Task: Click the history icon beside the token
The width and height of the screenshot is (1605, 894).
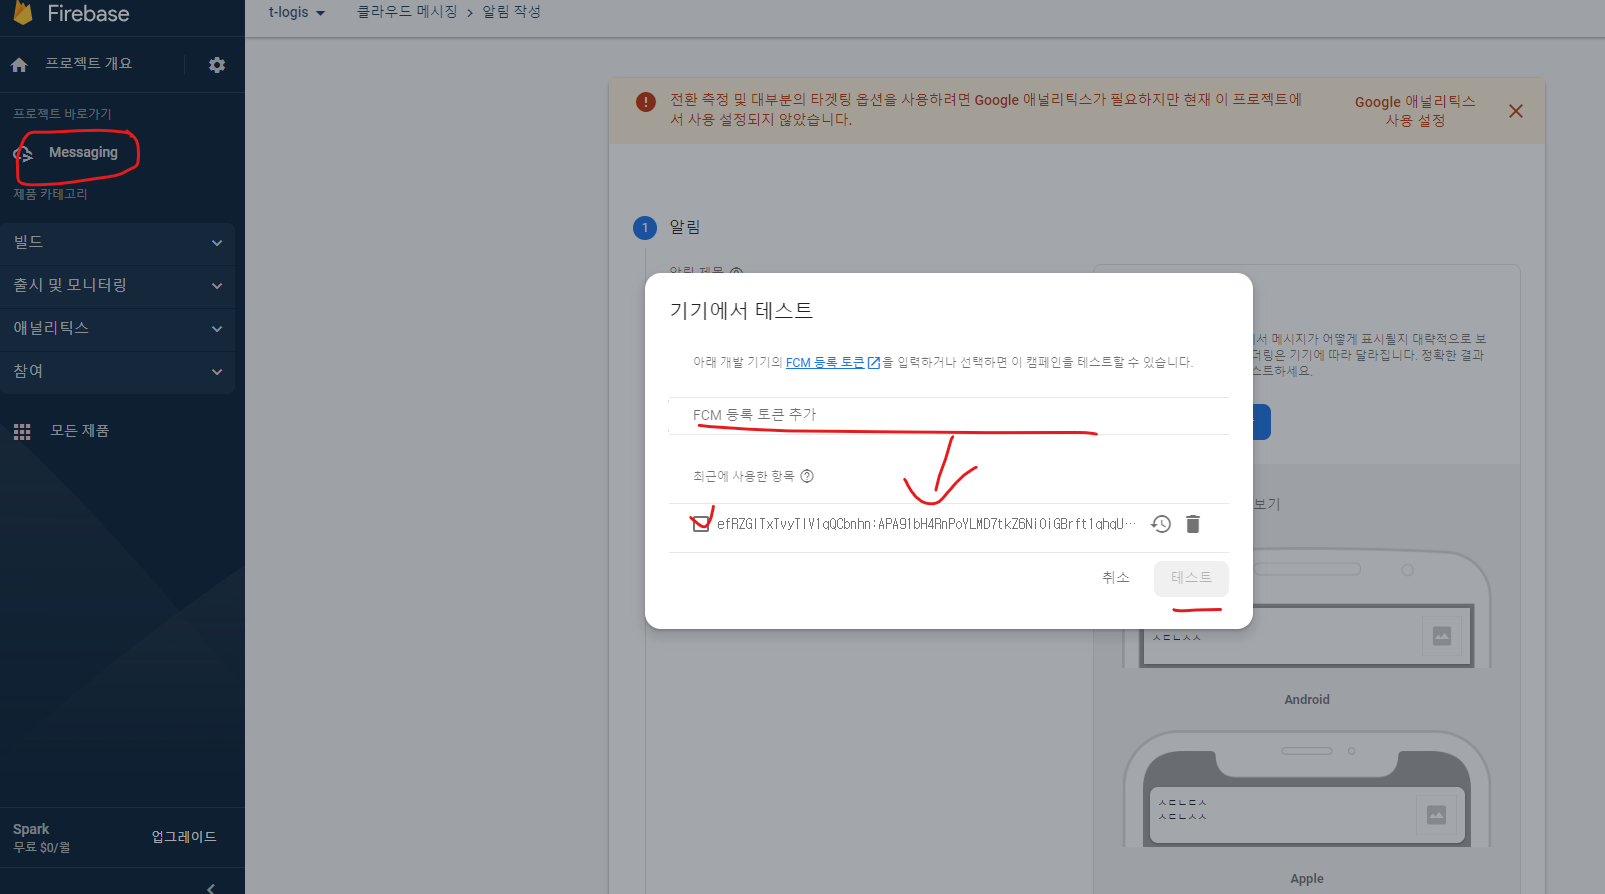Action: point(1161,524)
